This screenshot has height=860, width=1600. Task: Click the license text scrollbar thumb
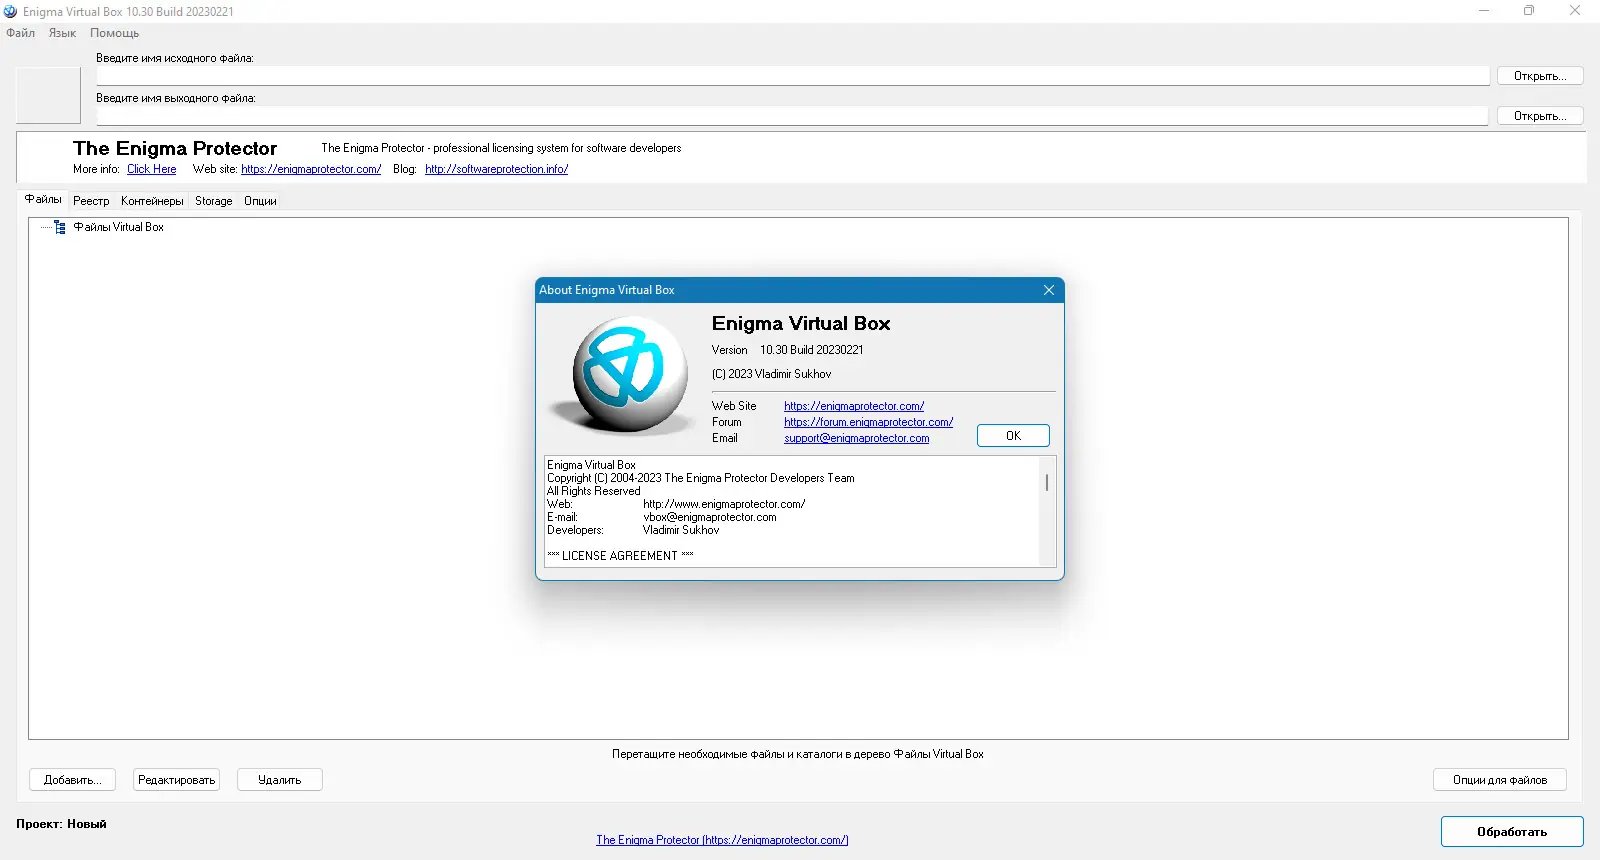point(1047,482)
